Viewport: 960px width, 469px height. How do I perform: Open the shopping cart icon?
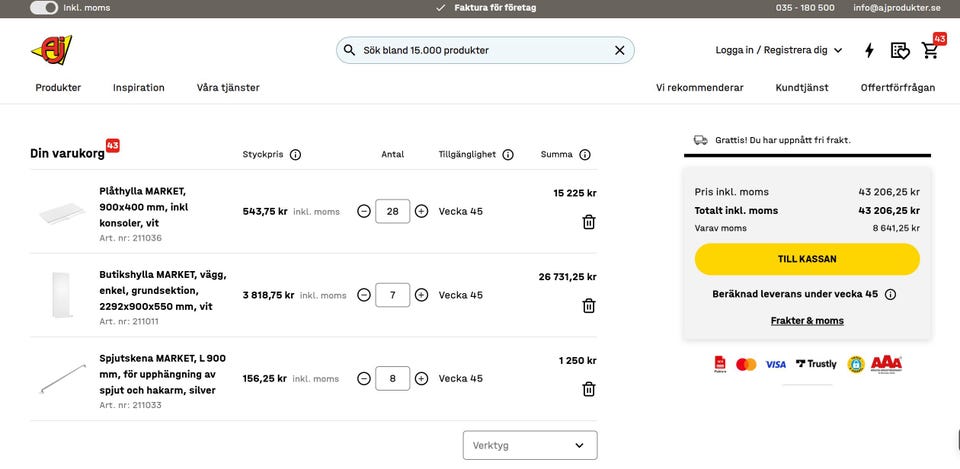click(x=931, y=50)
